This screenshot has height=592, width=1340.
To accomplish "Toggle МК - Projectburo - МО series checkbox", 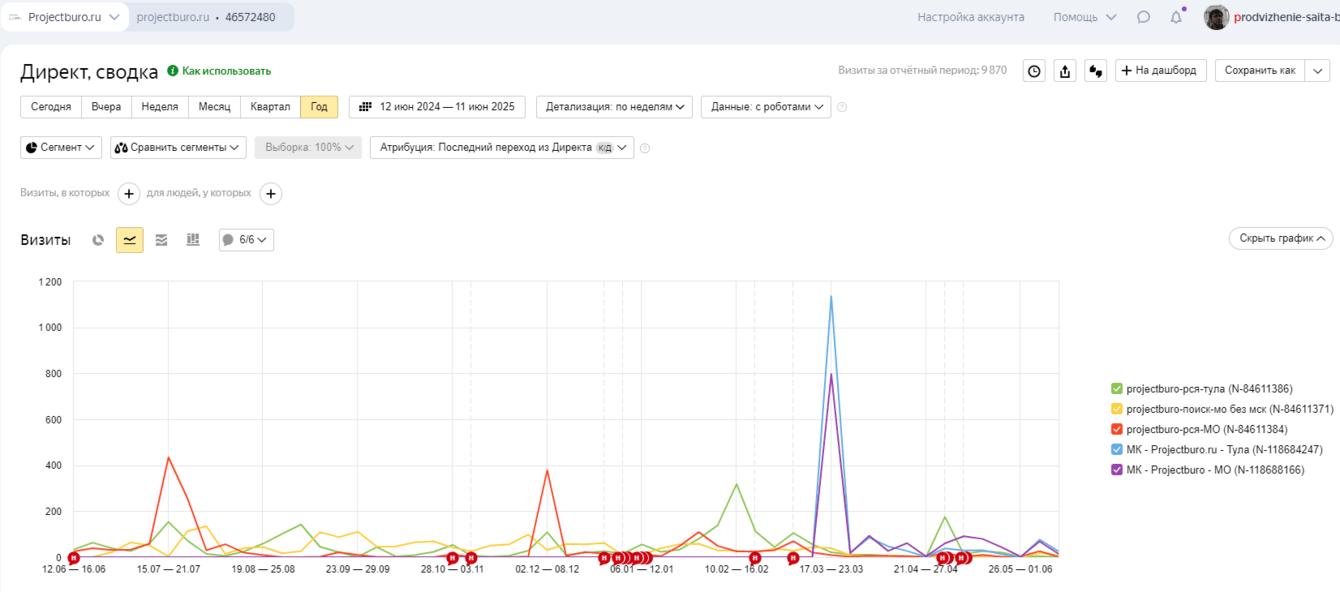I will point(1117,470).
